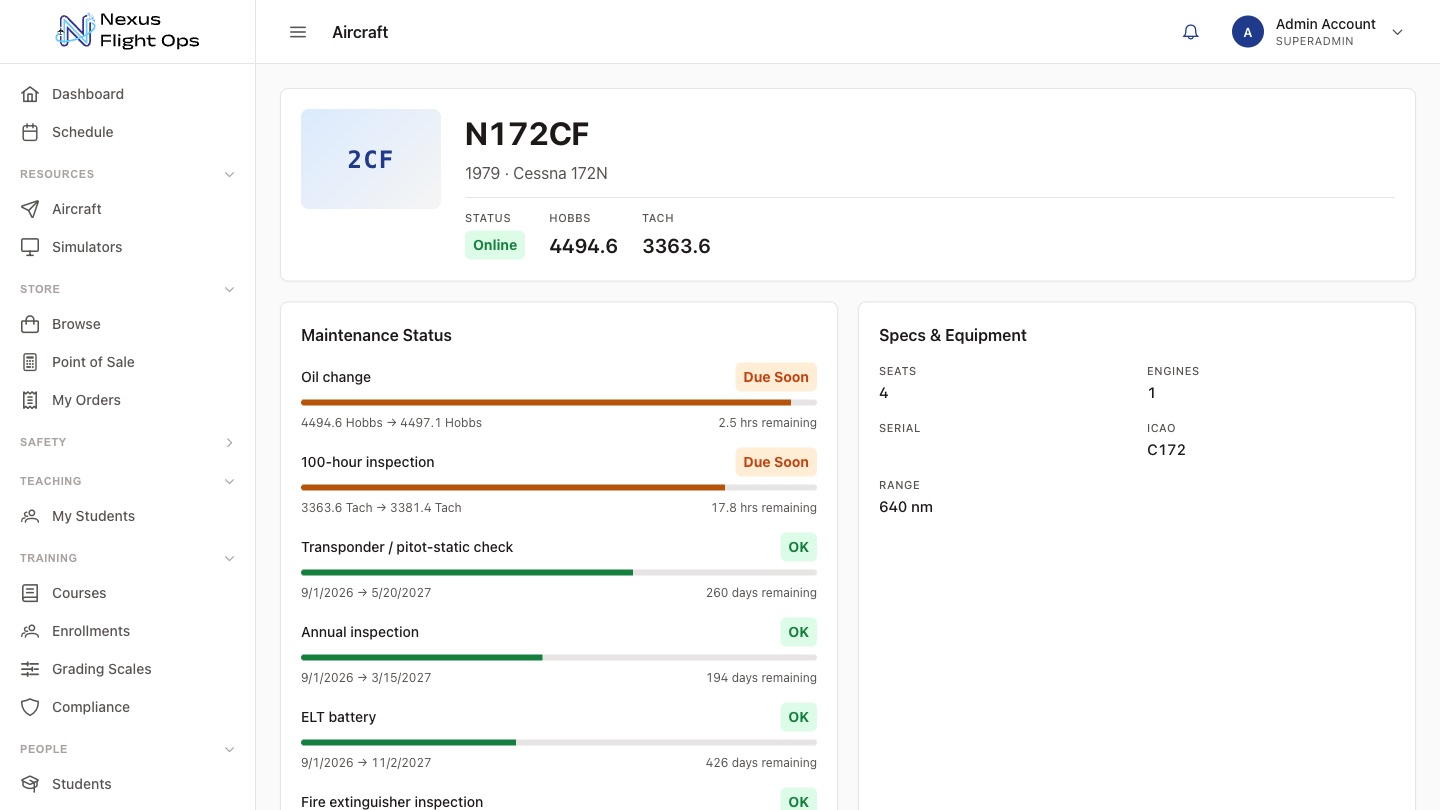Click the 2CF aircraft thumbnail
1440x810 pixels.
(371, 159)
